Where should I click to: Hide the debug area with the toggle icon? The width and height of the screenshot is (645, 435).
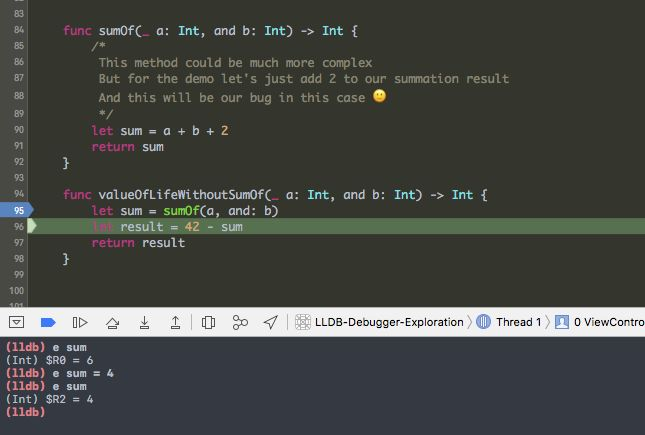click(x=16, y=322)
